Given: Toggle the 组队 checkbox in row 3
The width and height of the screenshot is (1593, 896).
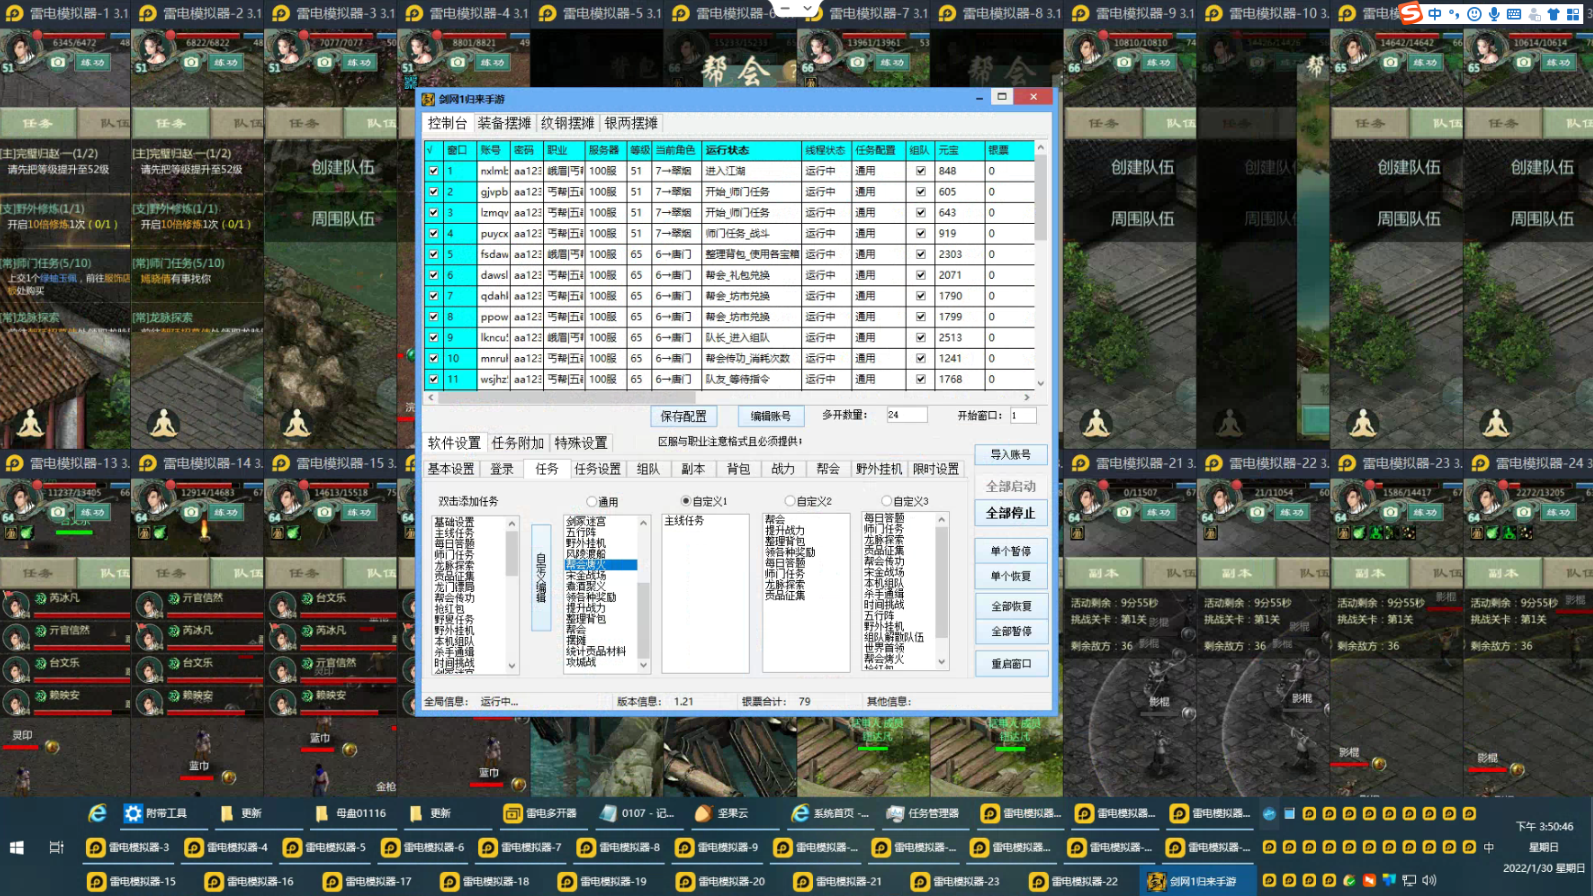Looking at the screenshot, I should (920, 213).
